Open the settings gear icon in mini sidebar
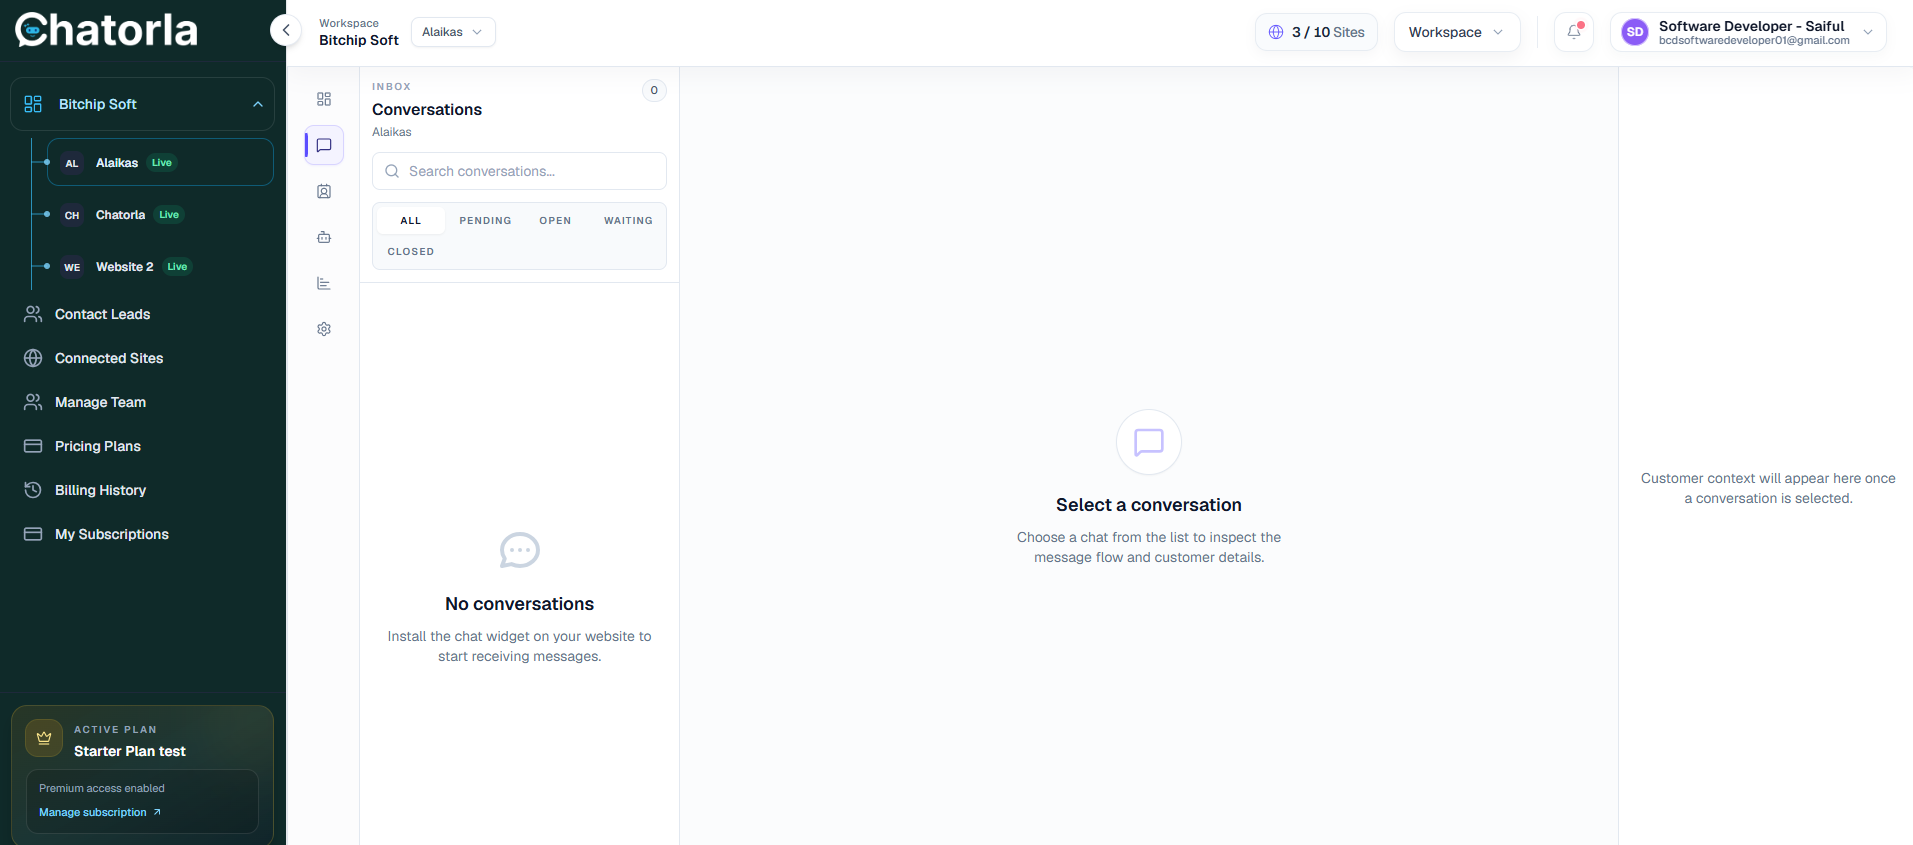Screen dimensions: 1913x845 324,329
